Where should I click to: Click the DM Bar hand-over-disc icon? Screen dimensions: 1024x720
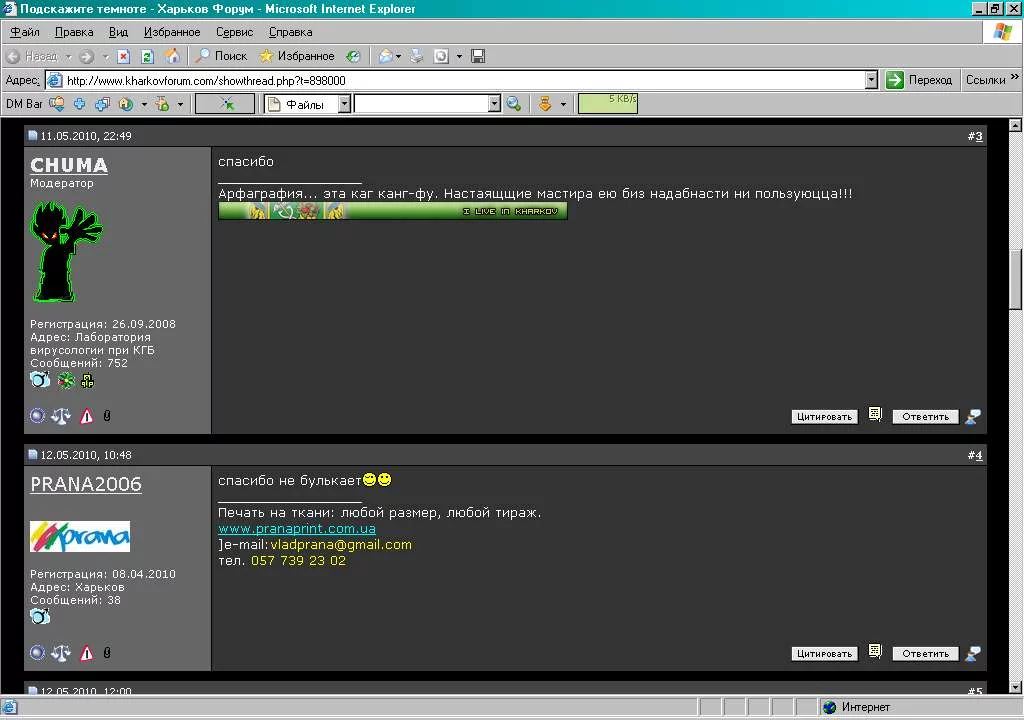click(x=162, y=104)
